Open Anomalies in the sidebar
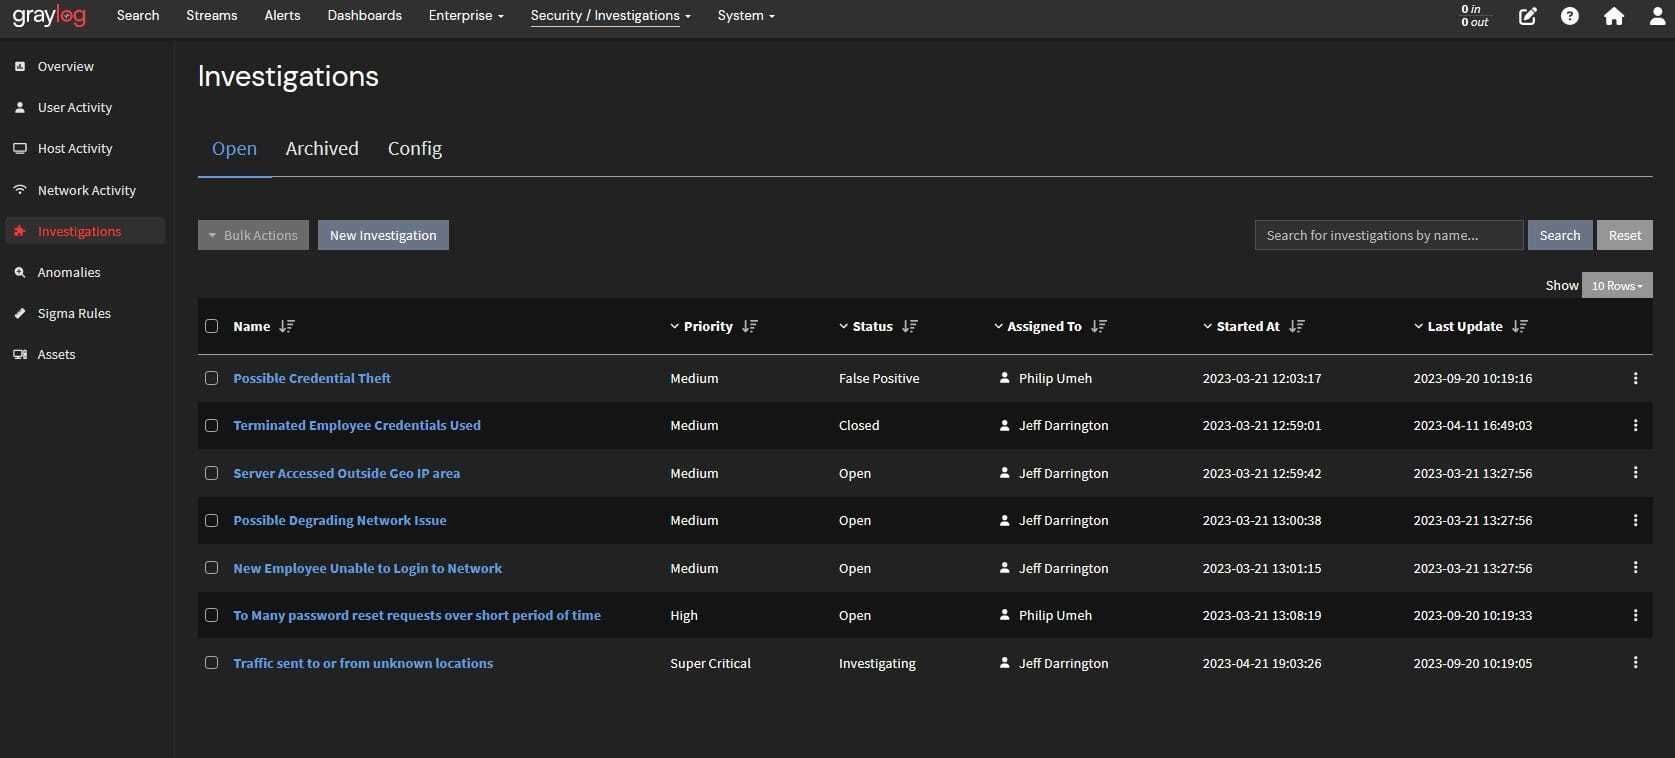Viewport: 1675px width, 758px height. click(x=69, y=272)
